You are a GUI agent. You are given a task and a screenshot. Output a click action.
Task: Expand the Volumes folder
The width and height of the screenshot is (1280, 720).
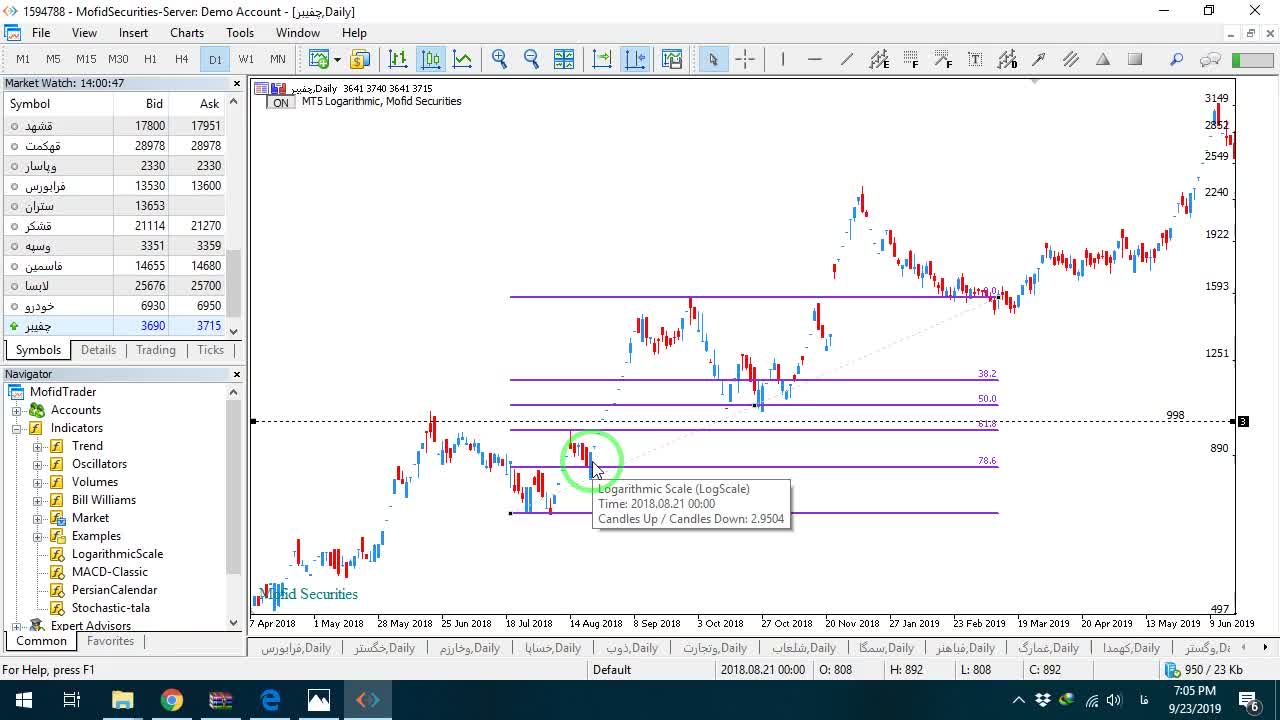38,482
